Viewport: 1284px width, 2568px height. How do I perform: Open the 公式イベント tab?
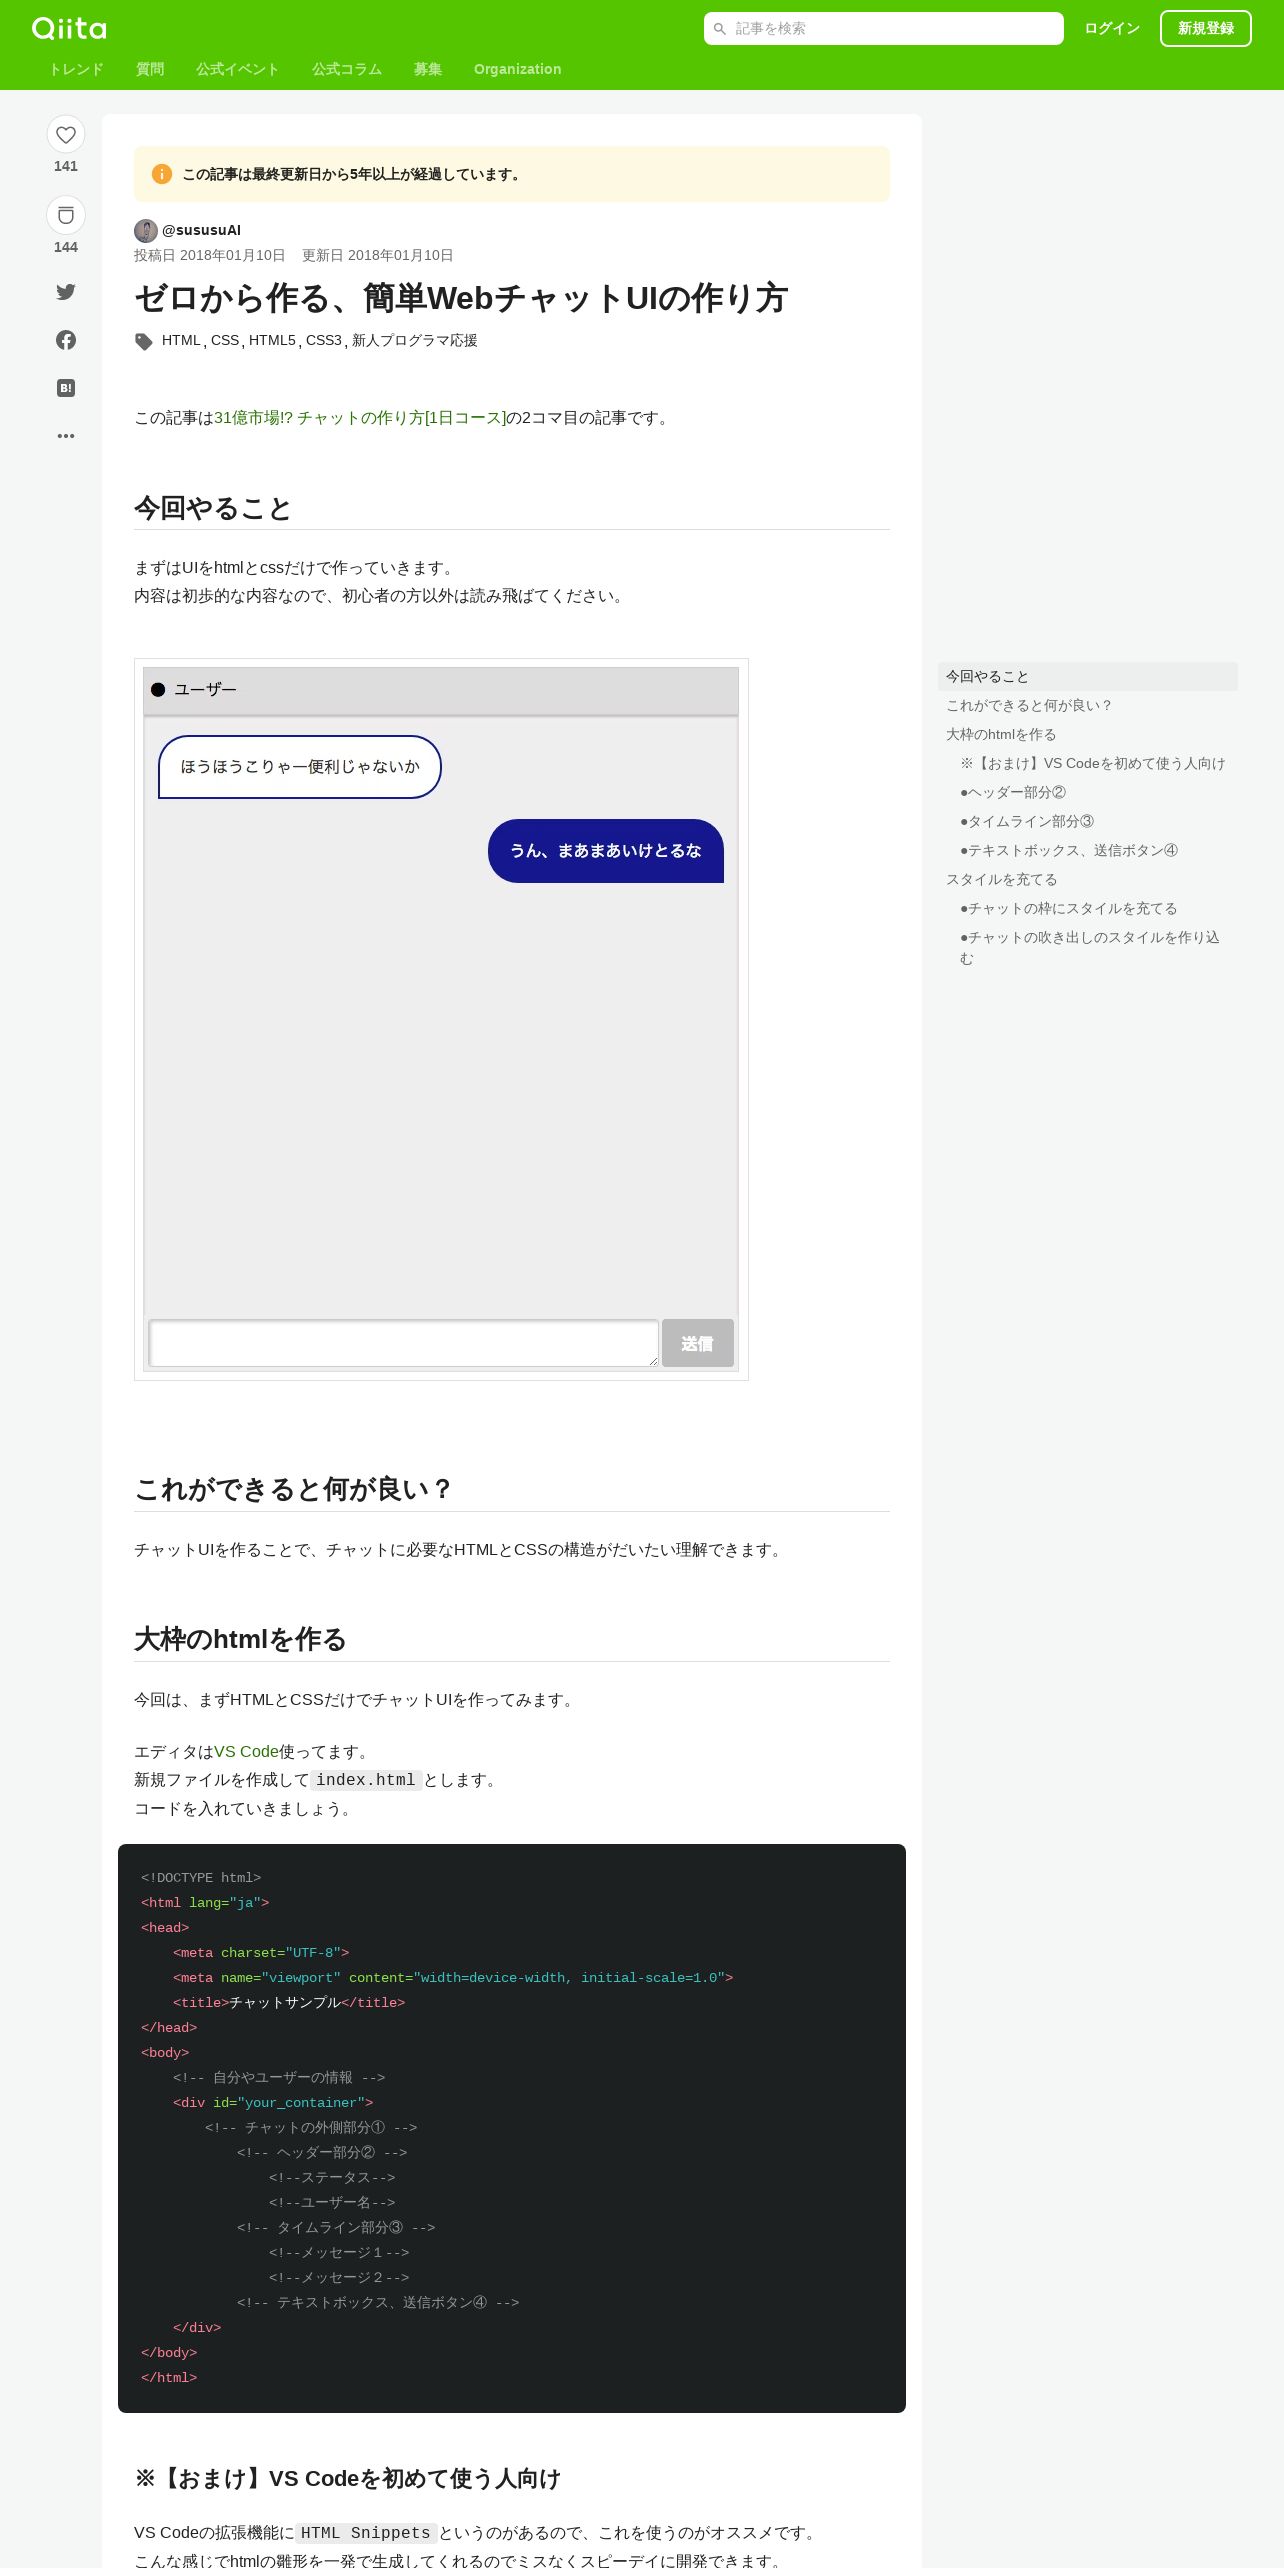238,69
